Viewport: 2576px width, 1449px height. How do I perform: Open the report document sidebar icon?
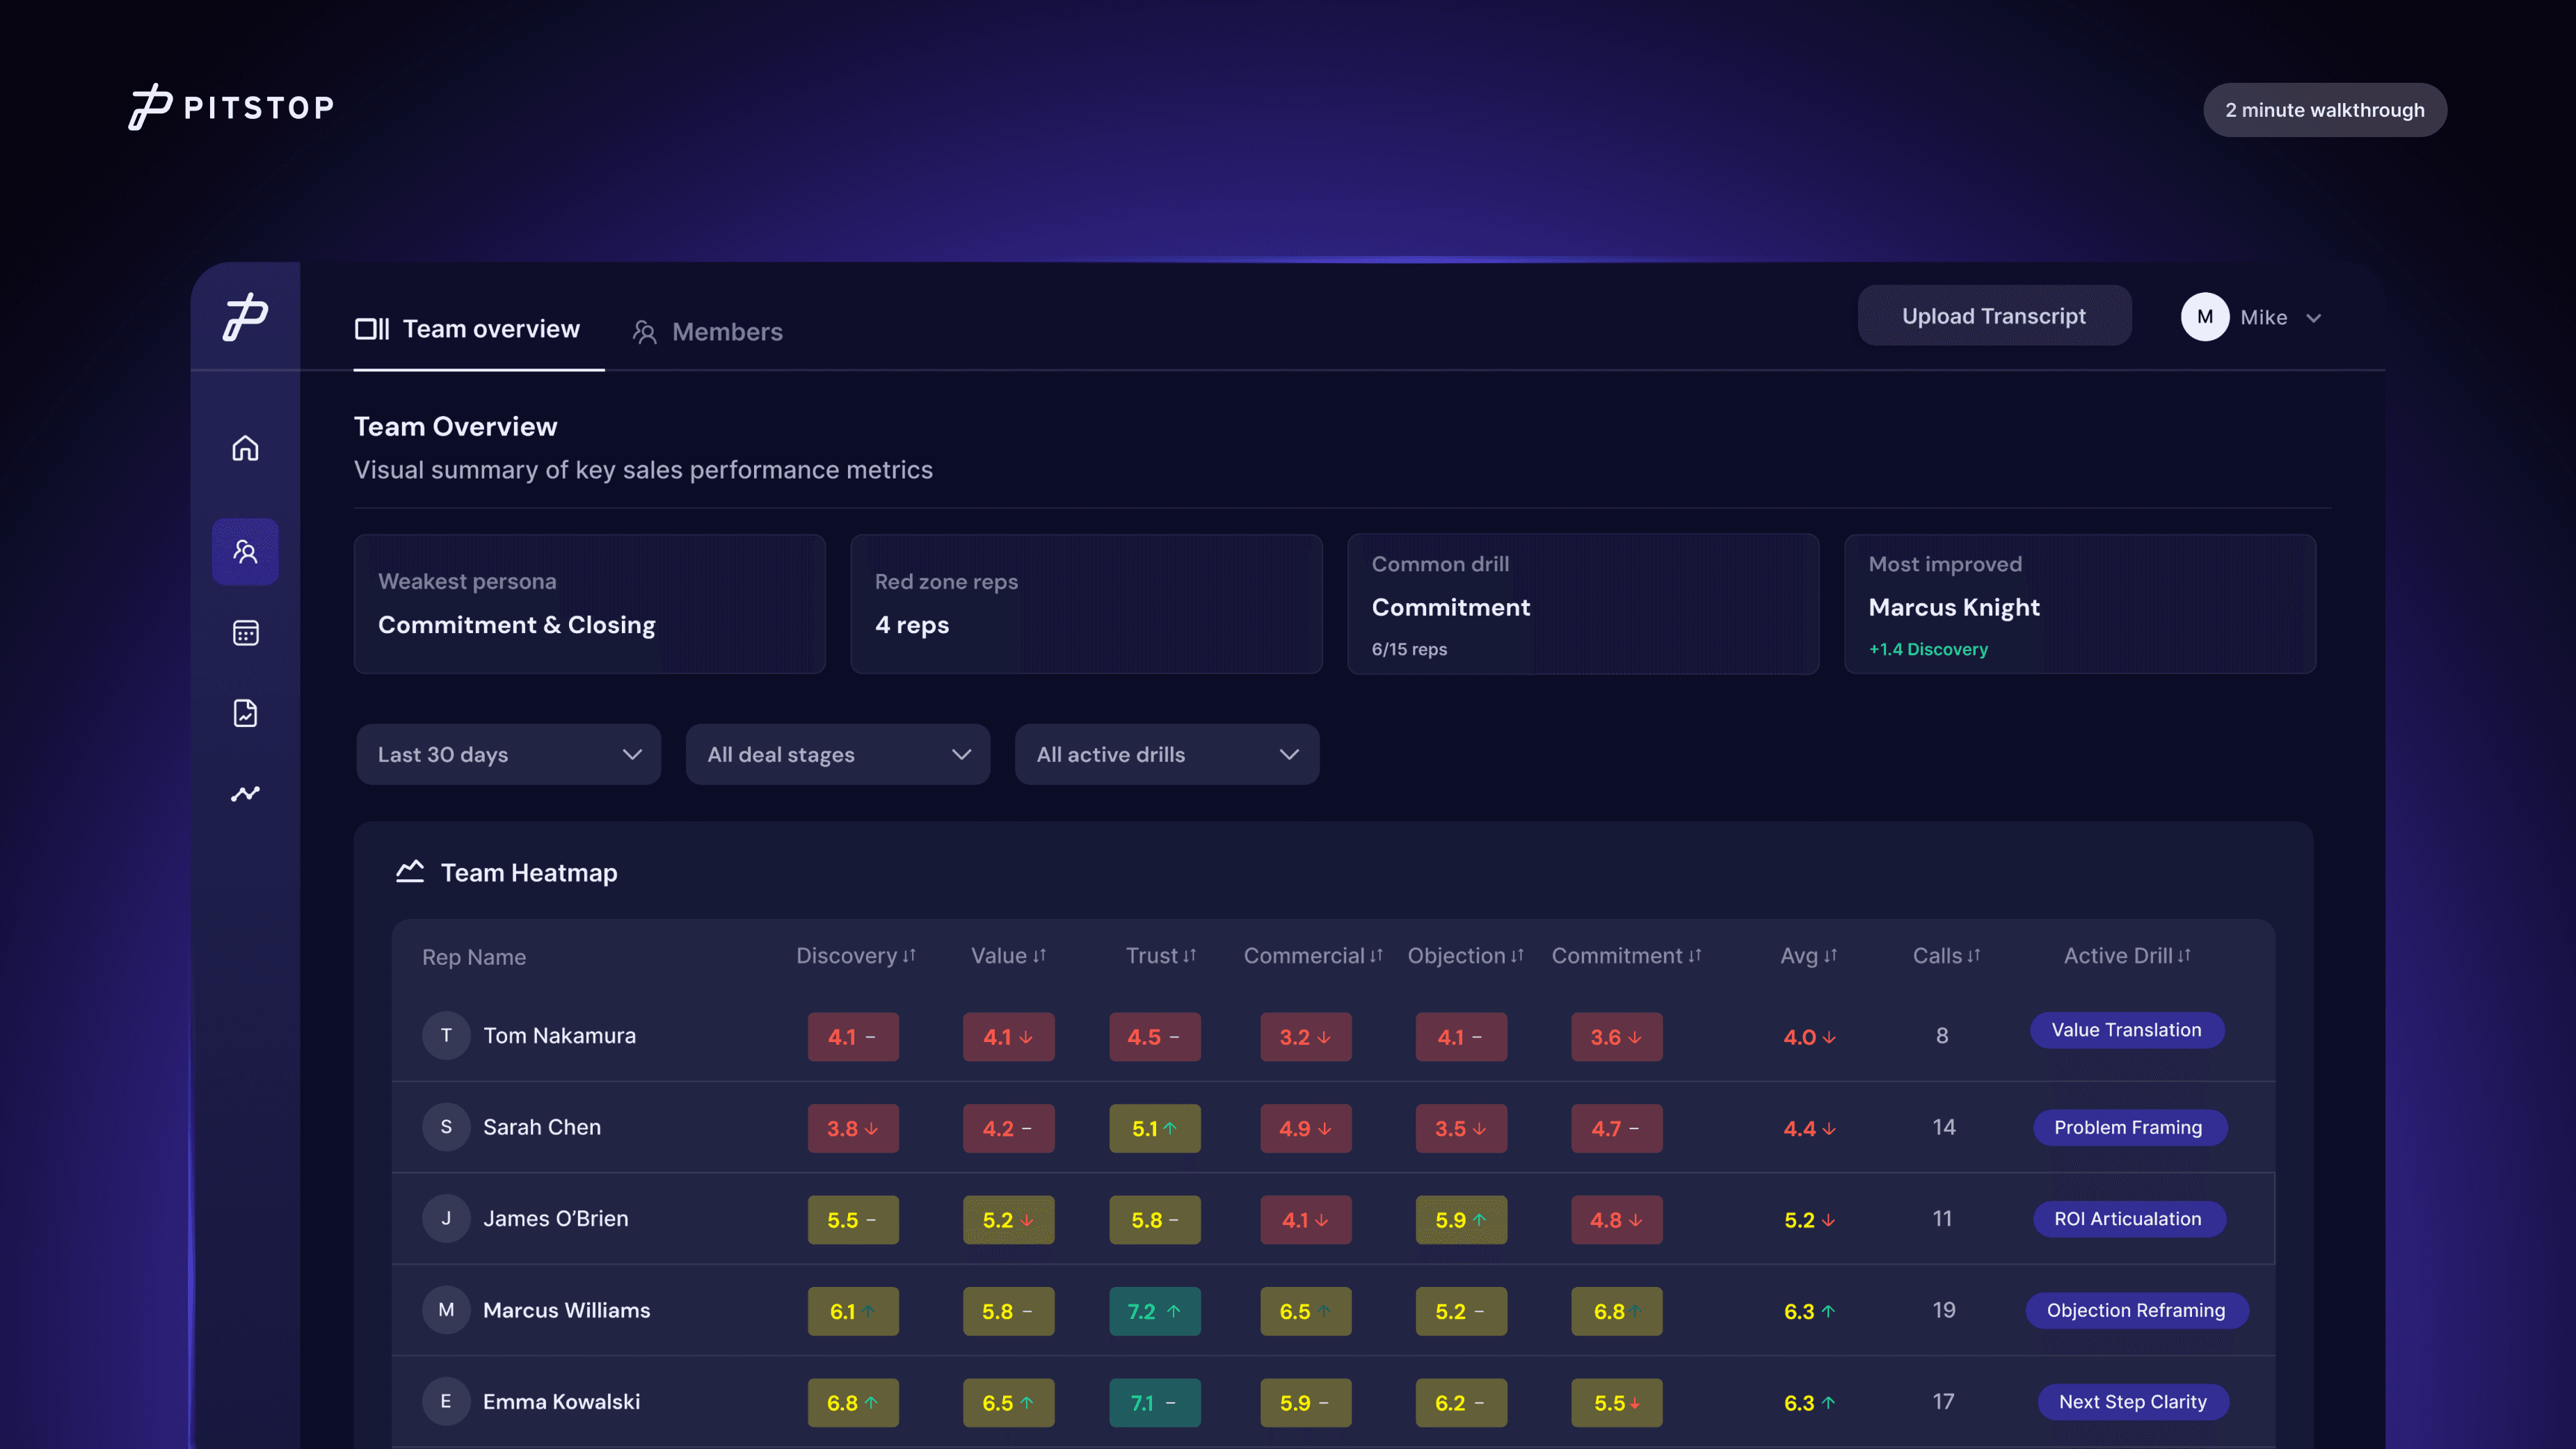(x=245, y=713)
